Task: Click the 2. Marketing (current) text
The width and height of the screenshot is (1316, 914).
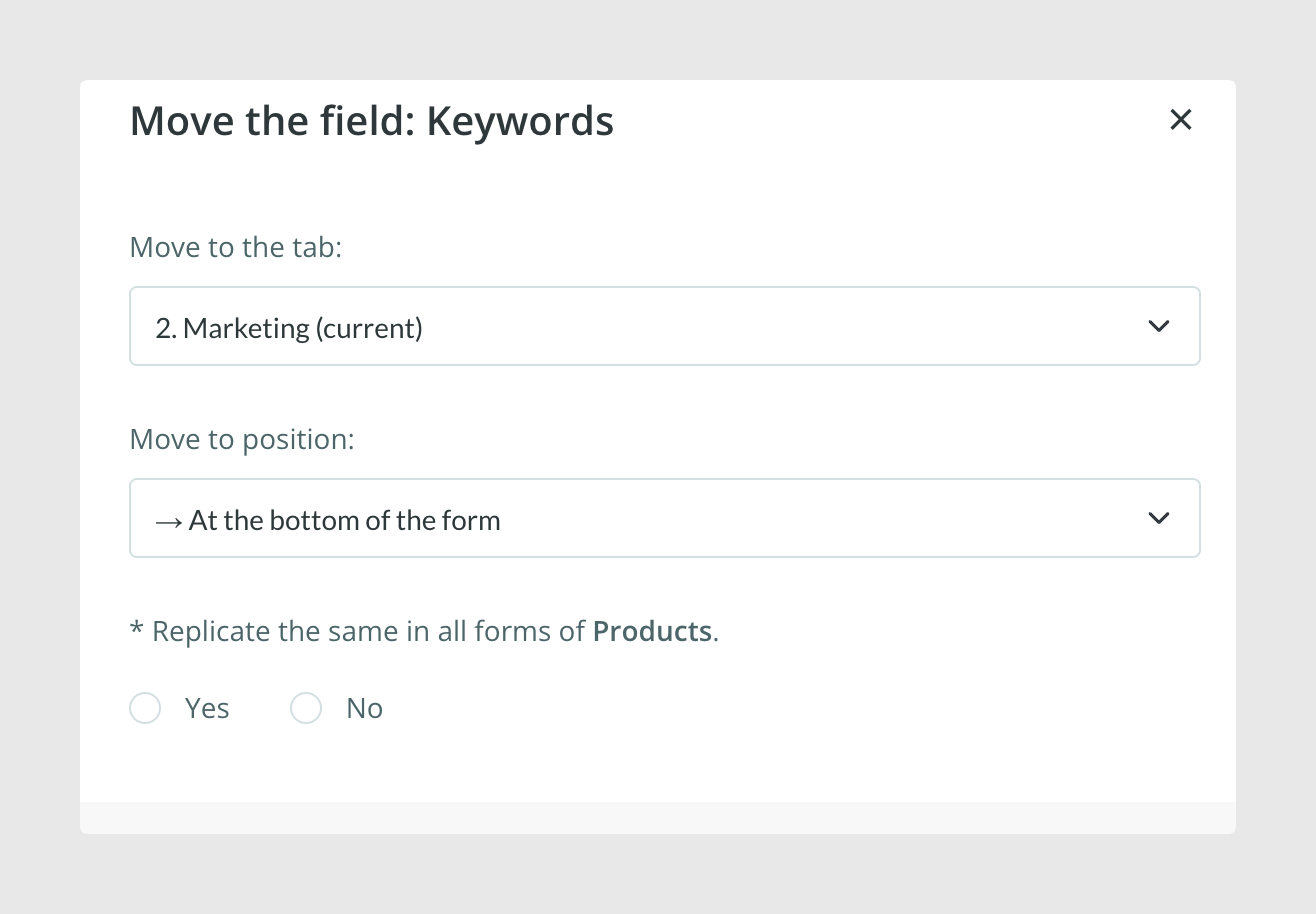Action: click(x=289, y=327)
